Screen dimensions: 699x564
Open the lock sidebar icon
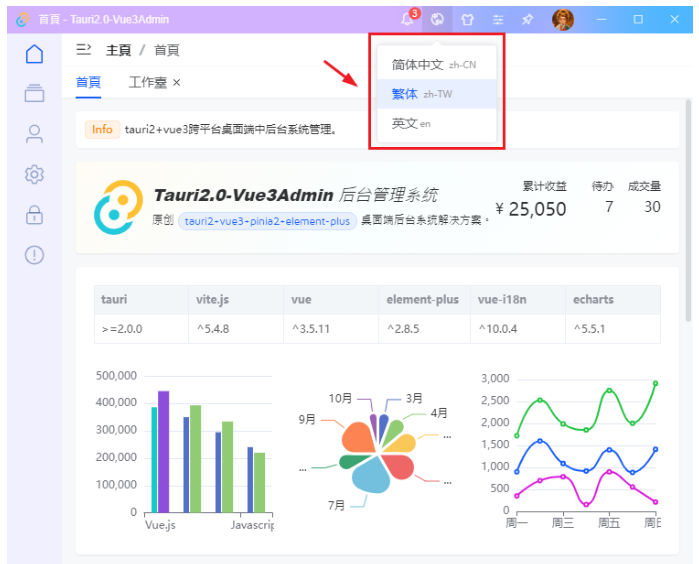[34, 214]
